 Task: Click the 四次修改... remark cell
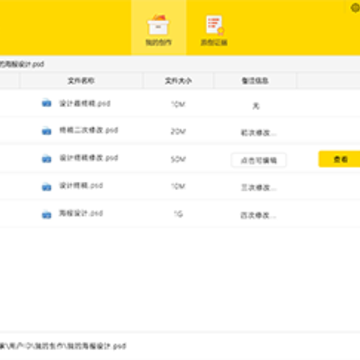[x=258, y=215]
